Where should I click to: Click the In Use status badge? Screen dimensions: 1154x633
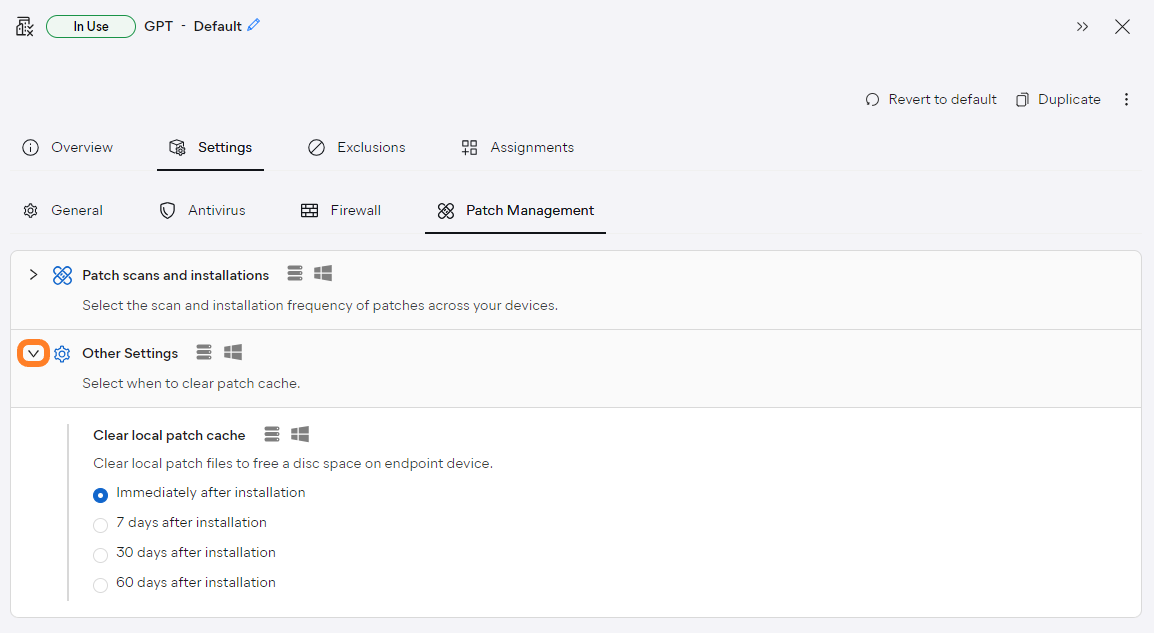90,26
